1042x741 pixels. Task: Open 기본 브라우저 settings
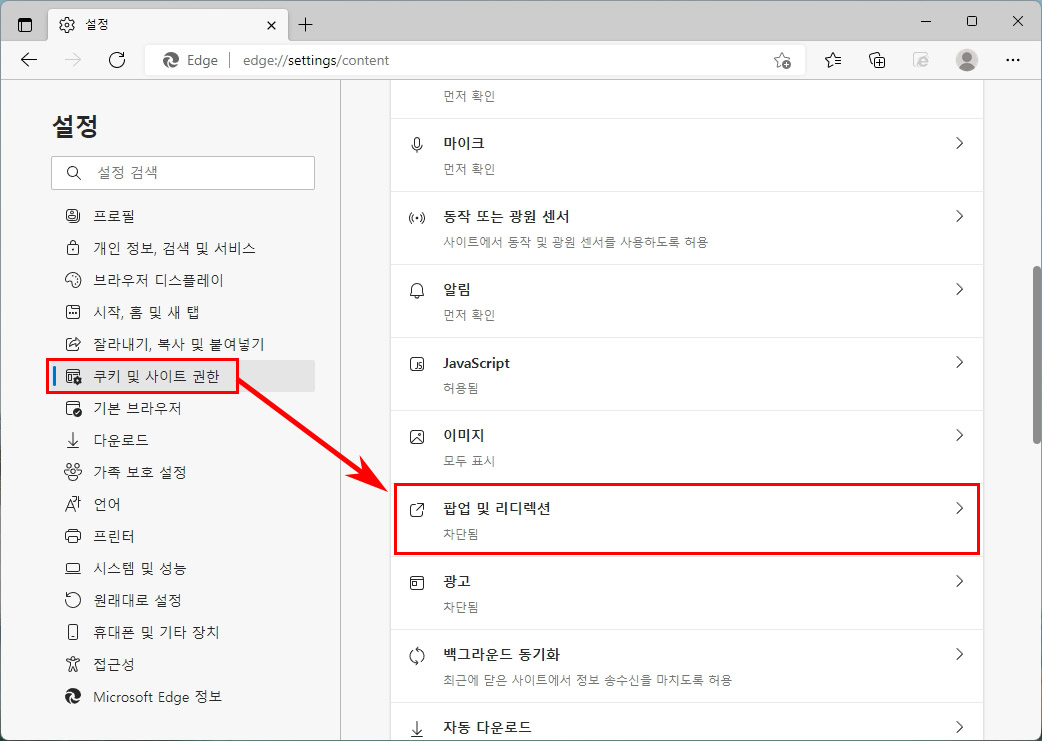tap(182, 408)
